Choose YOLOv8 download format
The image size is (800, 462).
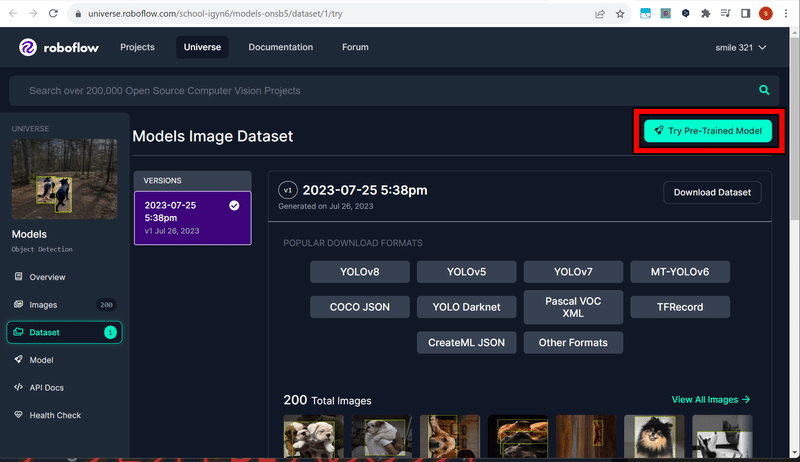tap(360, 272)
